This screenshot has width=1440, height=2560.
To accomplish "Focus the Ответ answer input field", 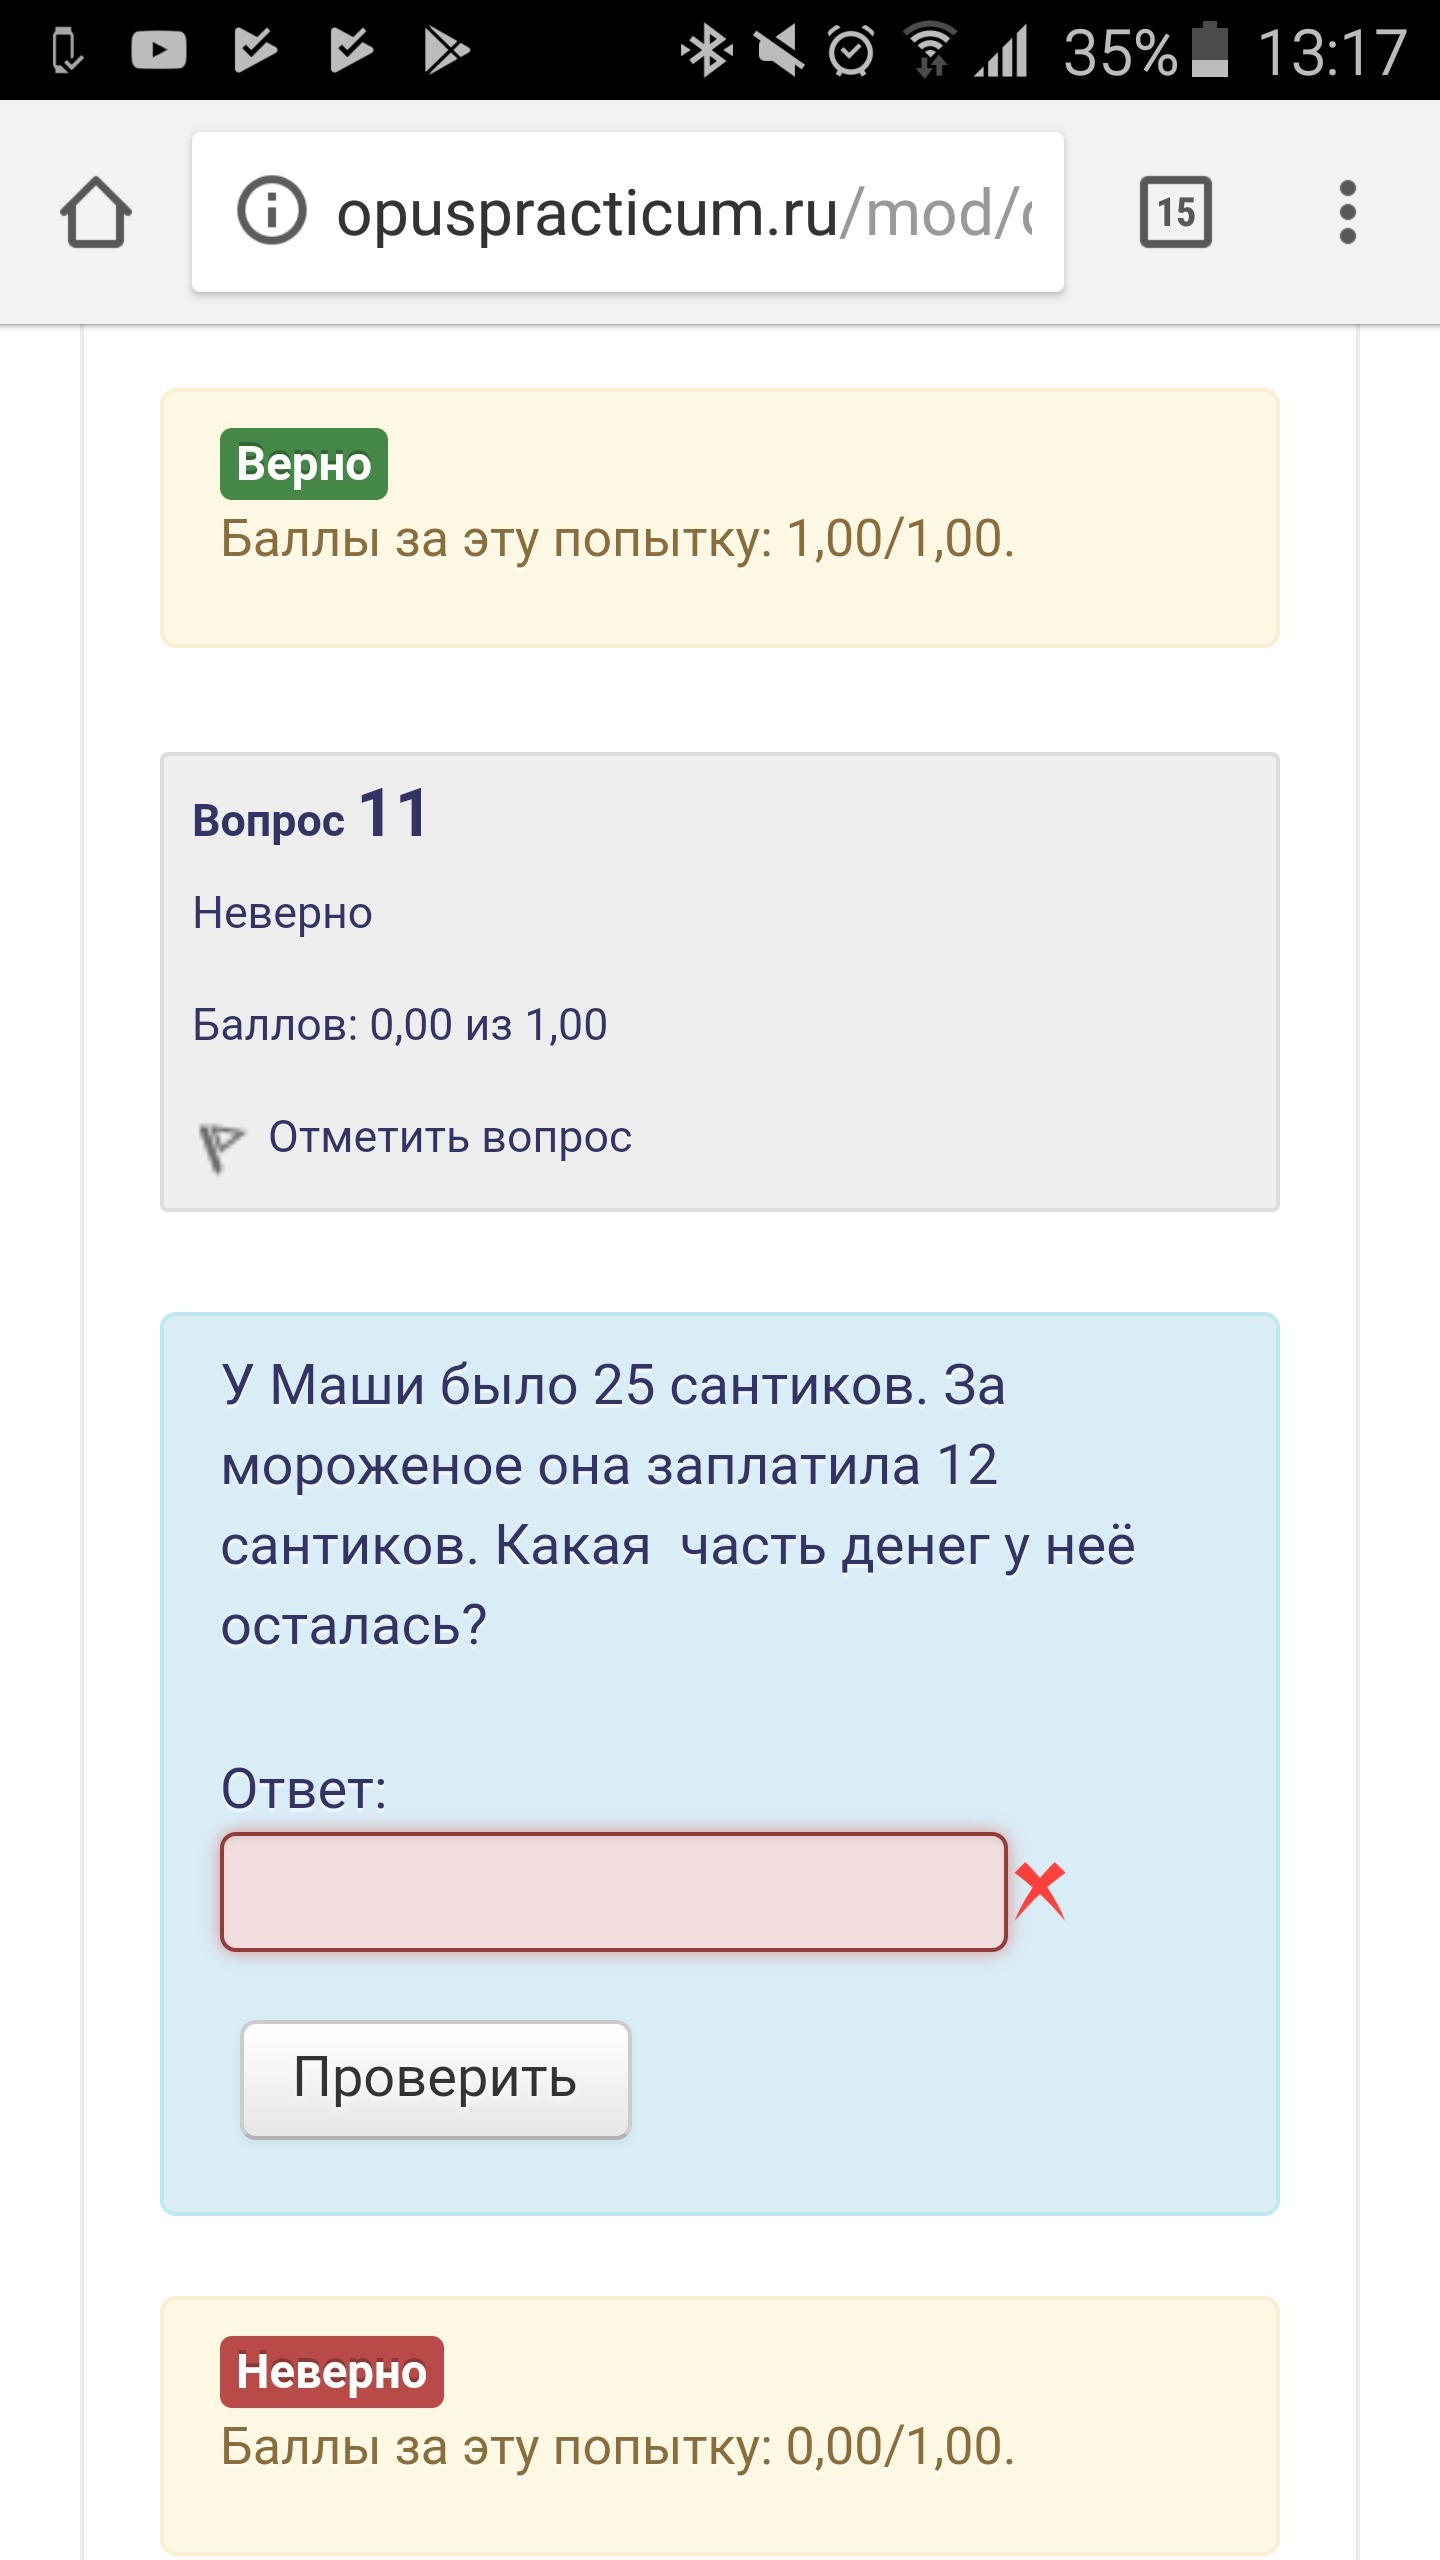I will tap(613, 1892).
